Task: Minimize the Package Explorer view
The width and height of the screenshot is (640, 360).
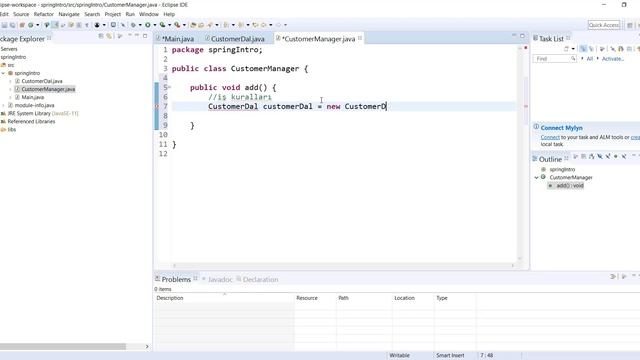Action: (x=137, y=36)
